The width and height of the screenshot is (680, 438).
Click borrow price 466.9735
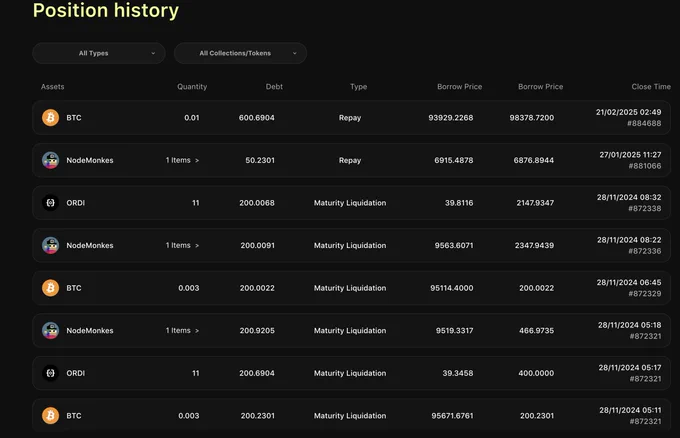coord(536,330)
